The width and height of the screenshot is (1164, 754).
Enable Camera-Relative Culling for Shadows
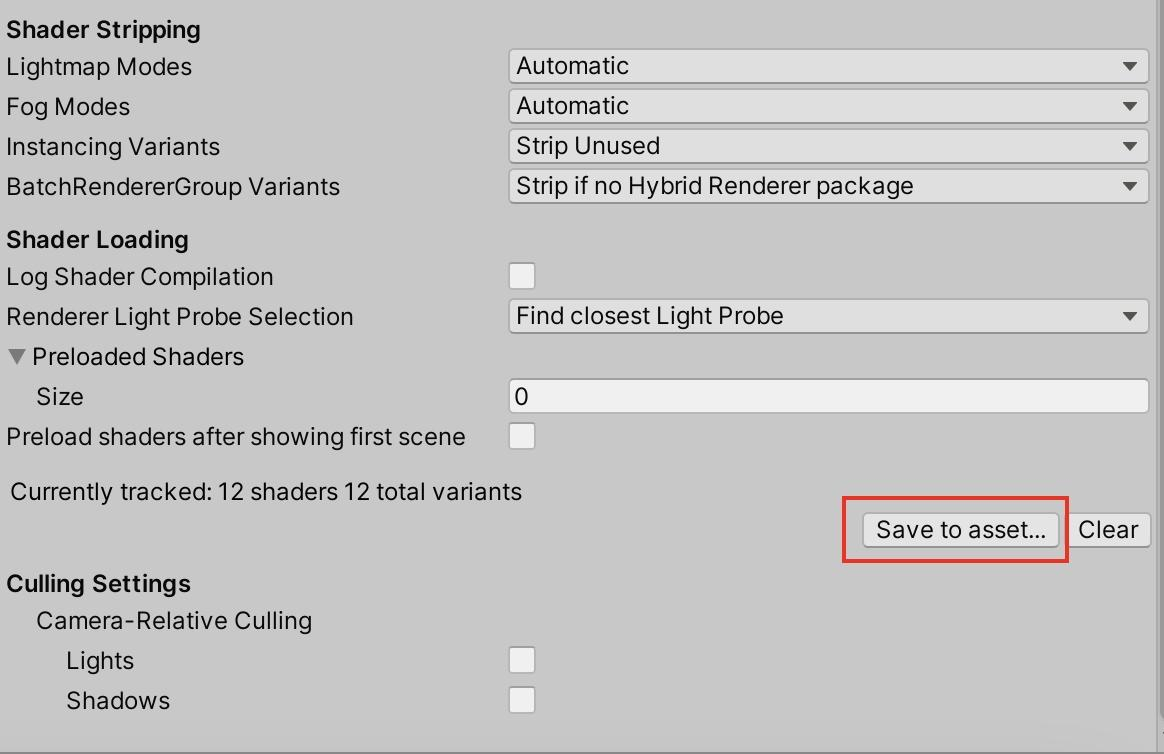[522, 700]
